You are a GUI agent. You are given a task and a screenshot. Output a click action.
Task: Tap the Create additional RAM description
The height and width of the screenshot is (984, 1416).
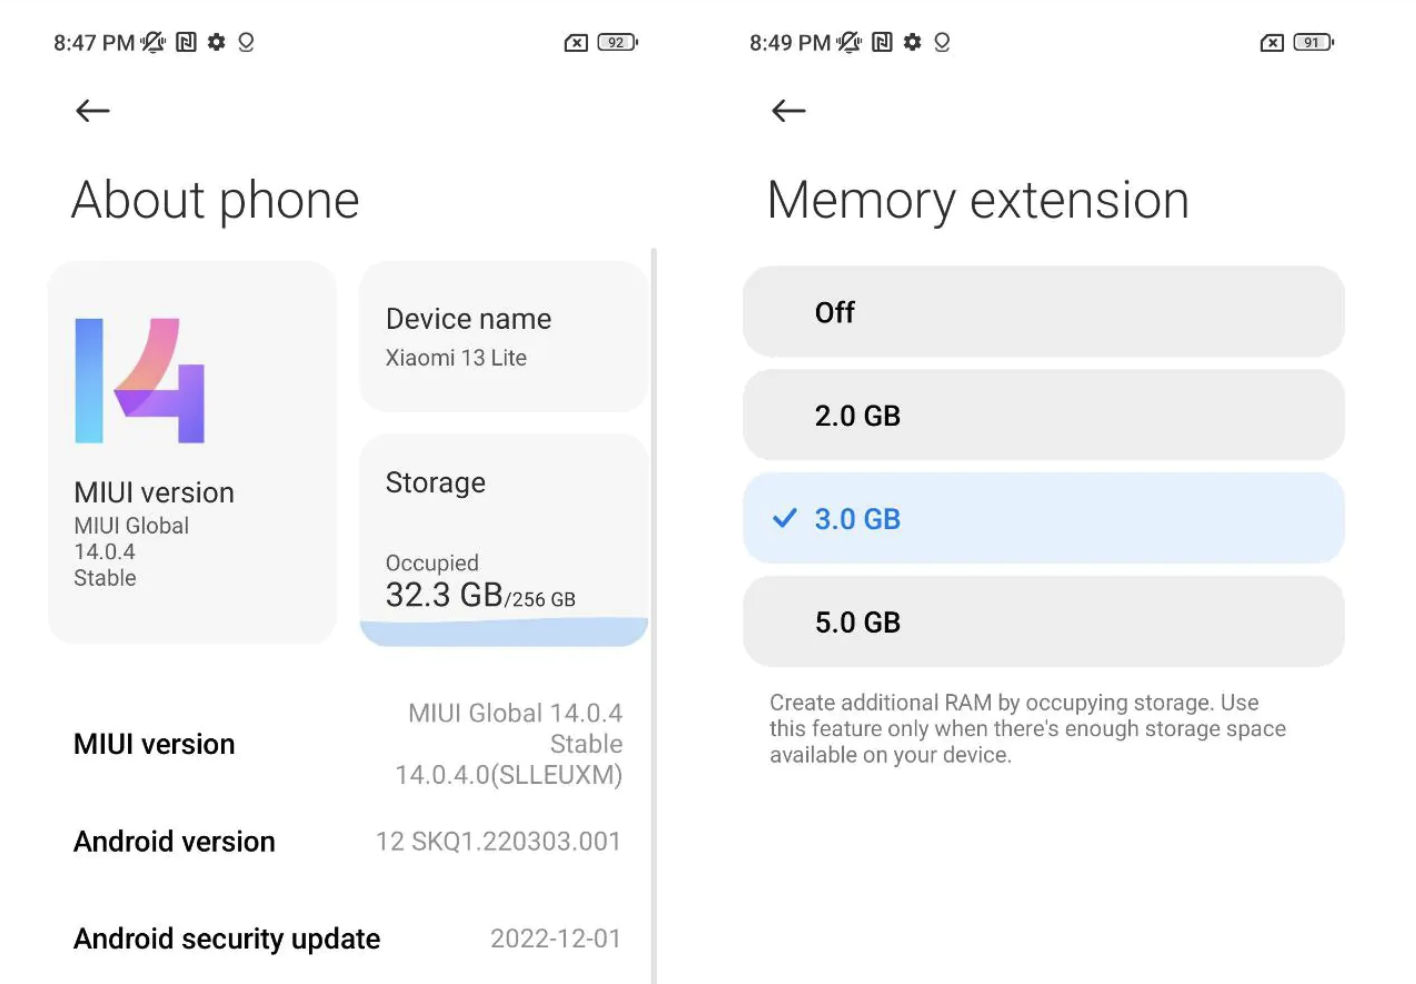coord(1028,729)
